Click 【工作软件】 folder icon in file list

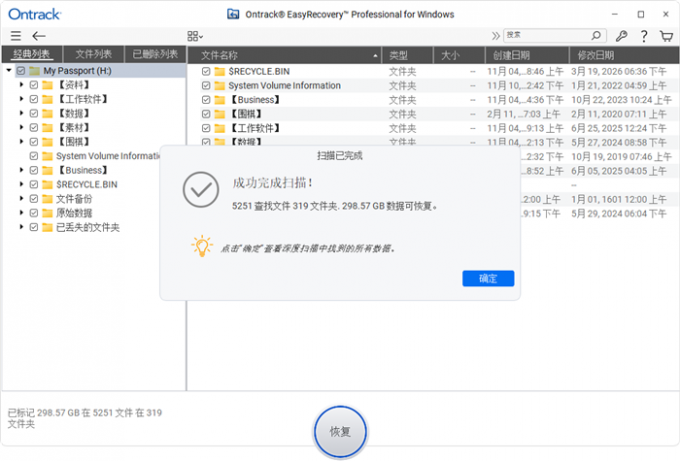click(x=220, y=128)
